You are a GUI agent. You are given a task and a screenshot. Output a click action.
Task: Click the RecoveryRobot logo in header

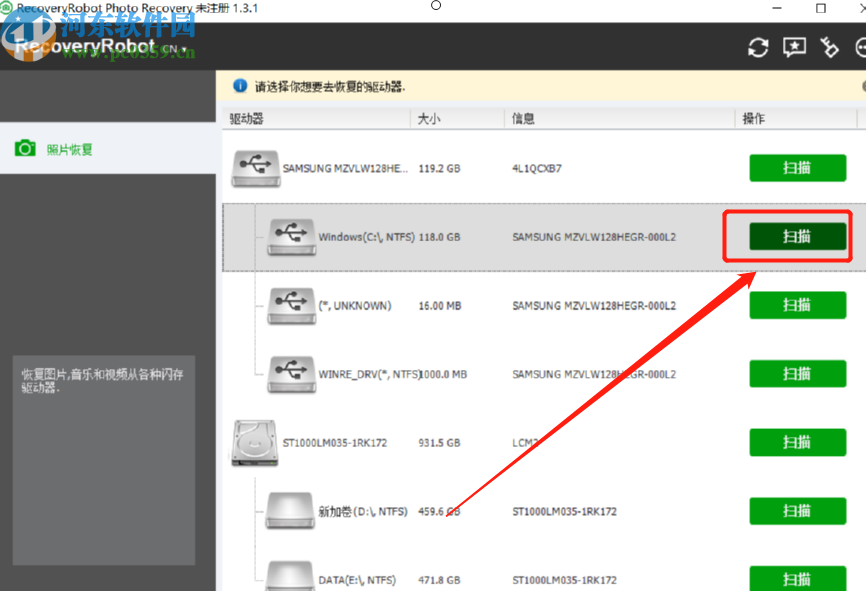[x=85, y=46]
